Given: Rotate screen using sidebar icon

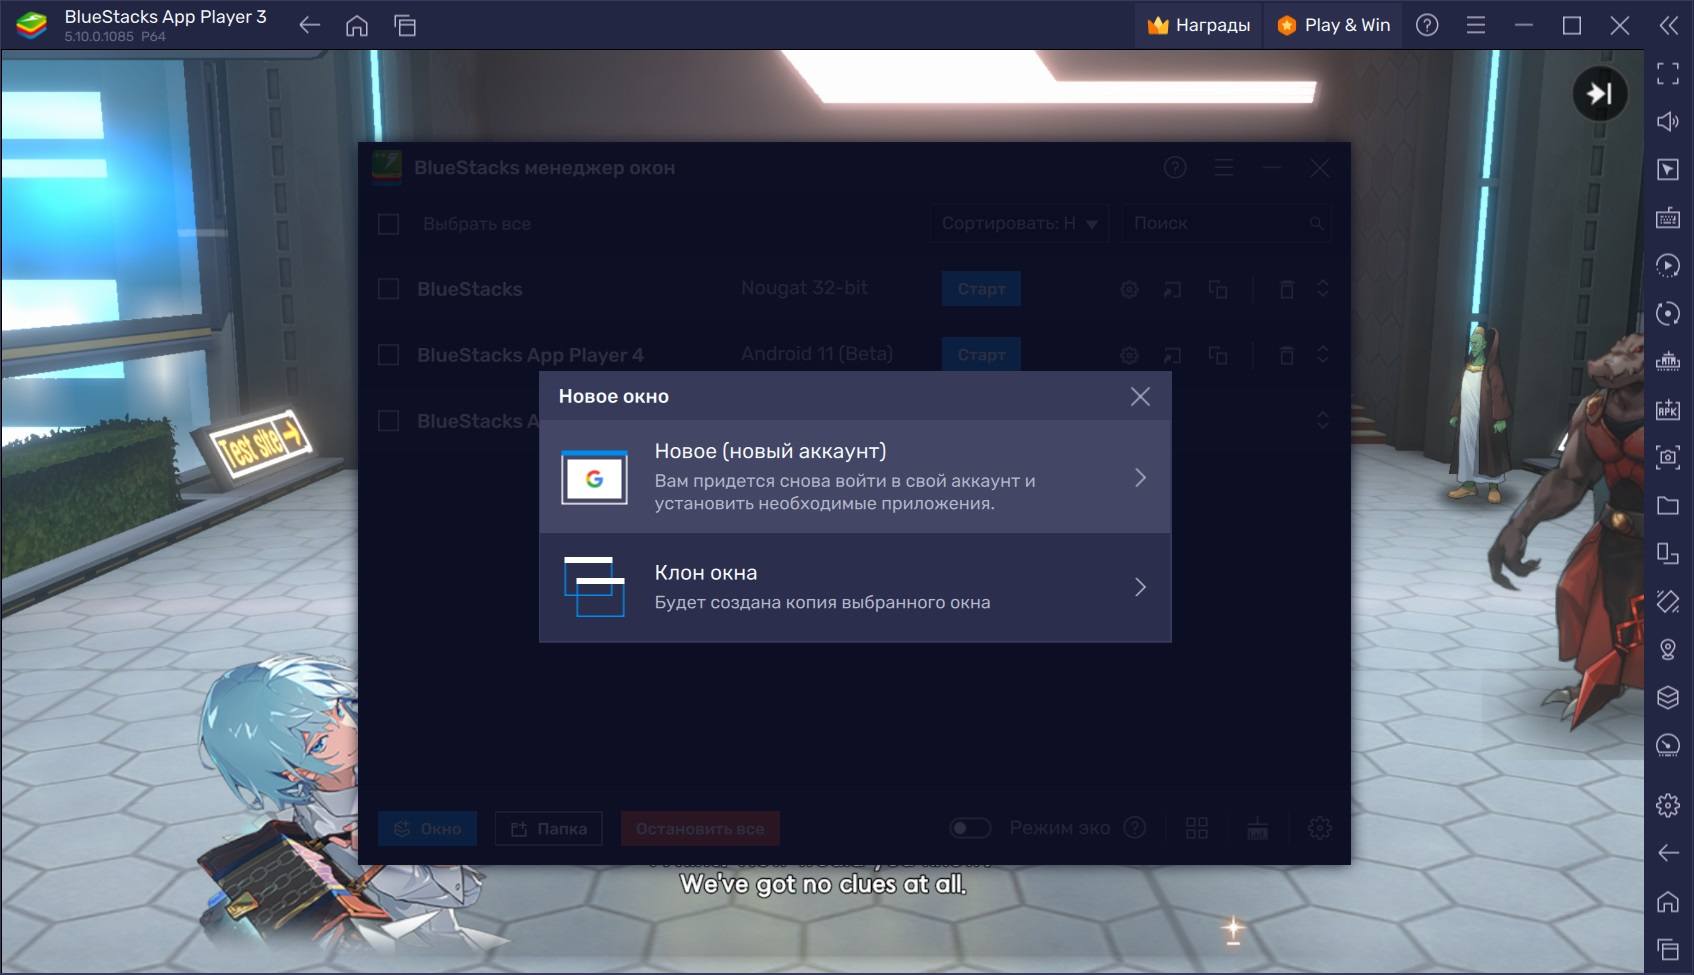Looking at the screenshot, I should coord(1668,601).
